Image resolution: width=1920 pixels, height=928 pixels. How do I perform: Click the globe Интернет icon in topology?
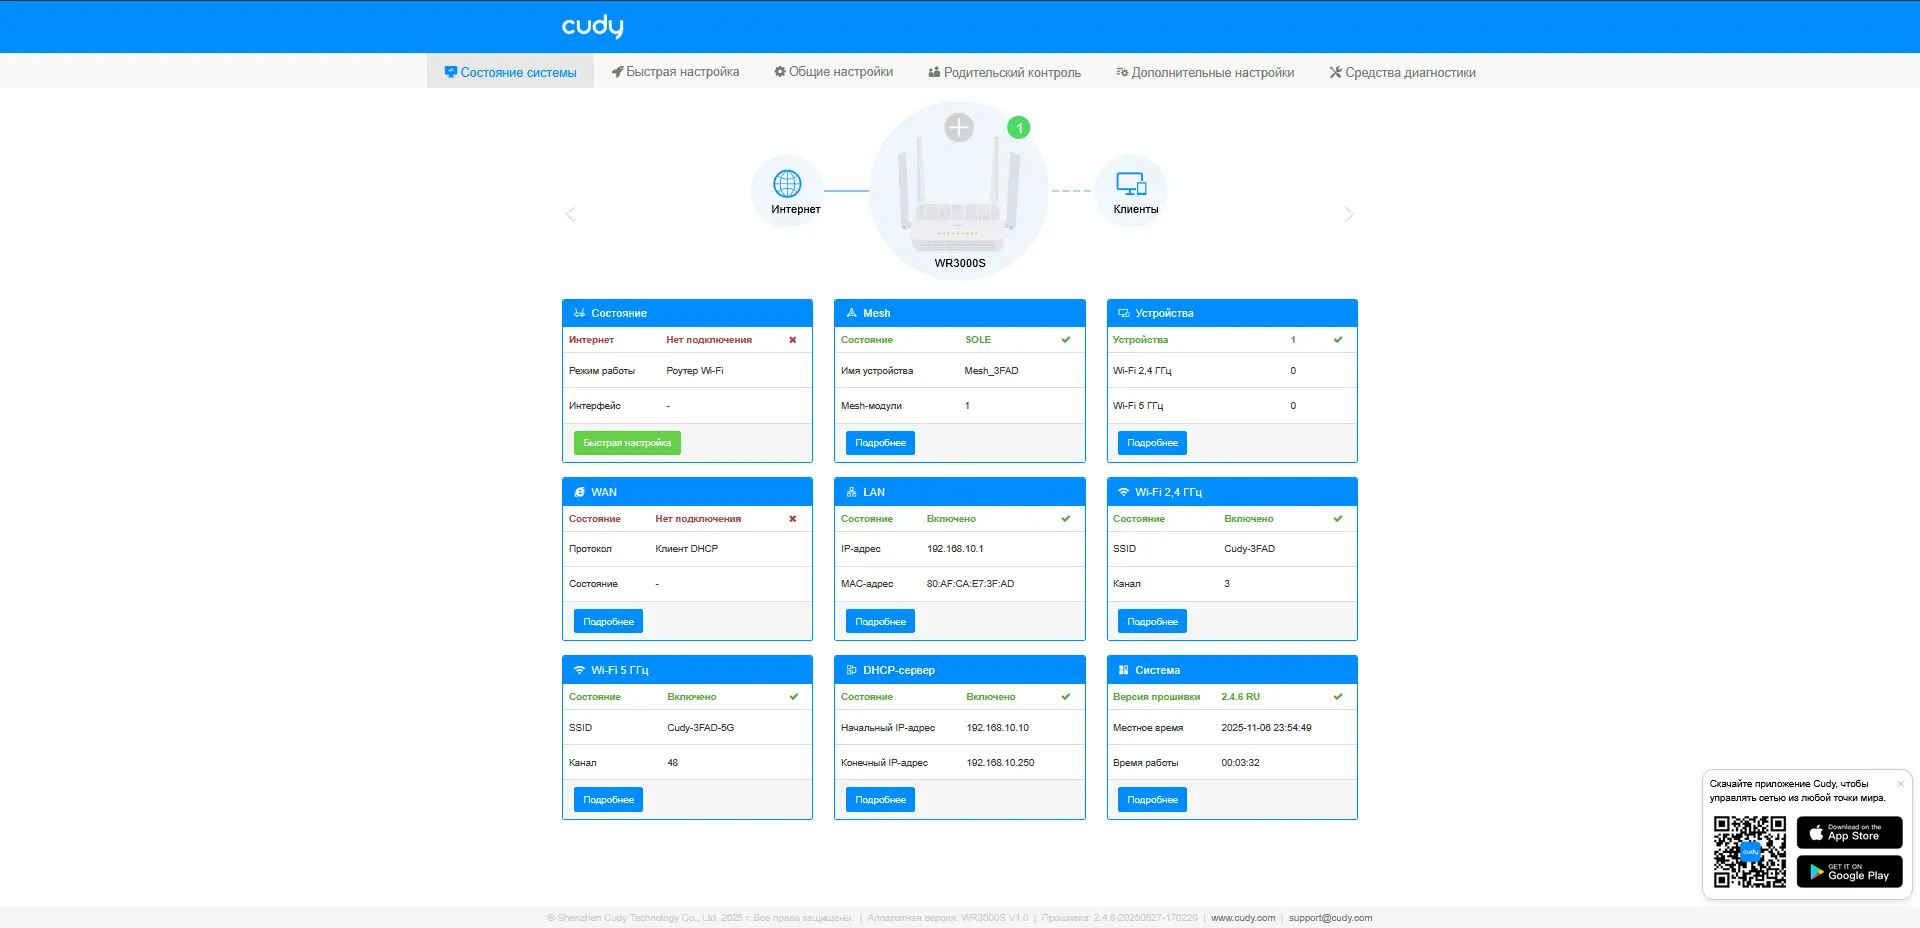pos(789,183)
